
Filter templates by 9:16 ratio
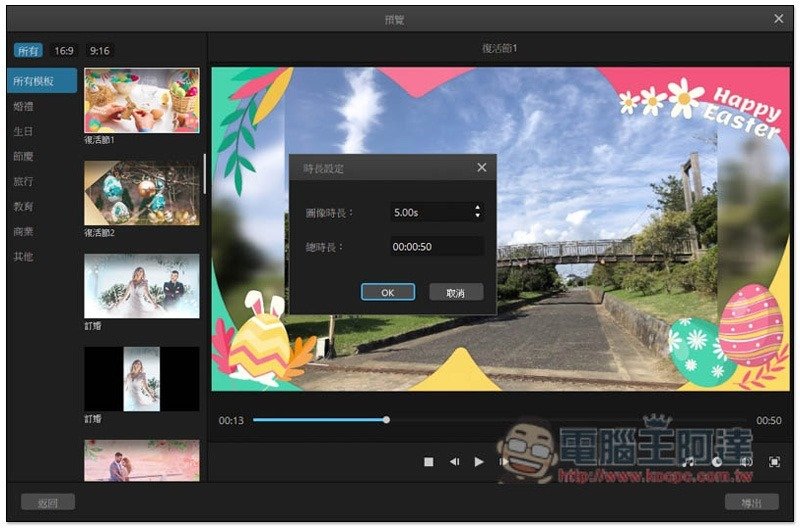[100, 50]
